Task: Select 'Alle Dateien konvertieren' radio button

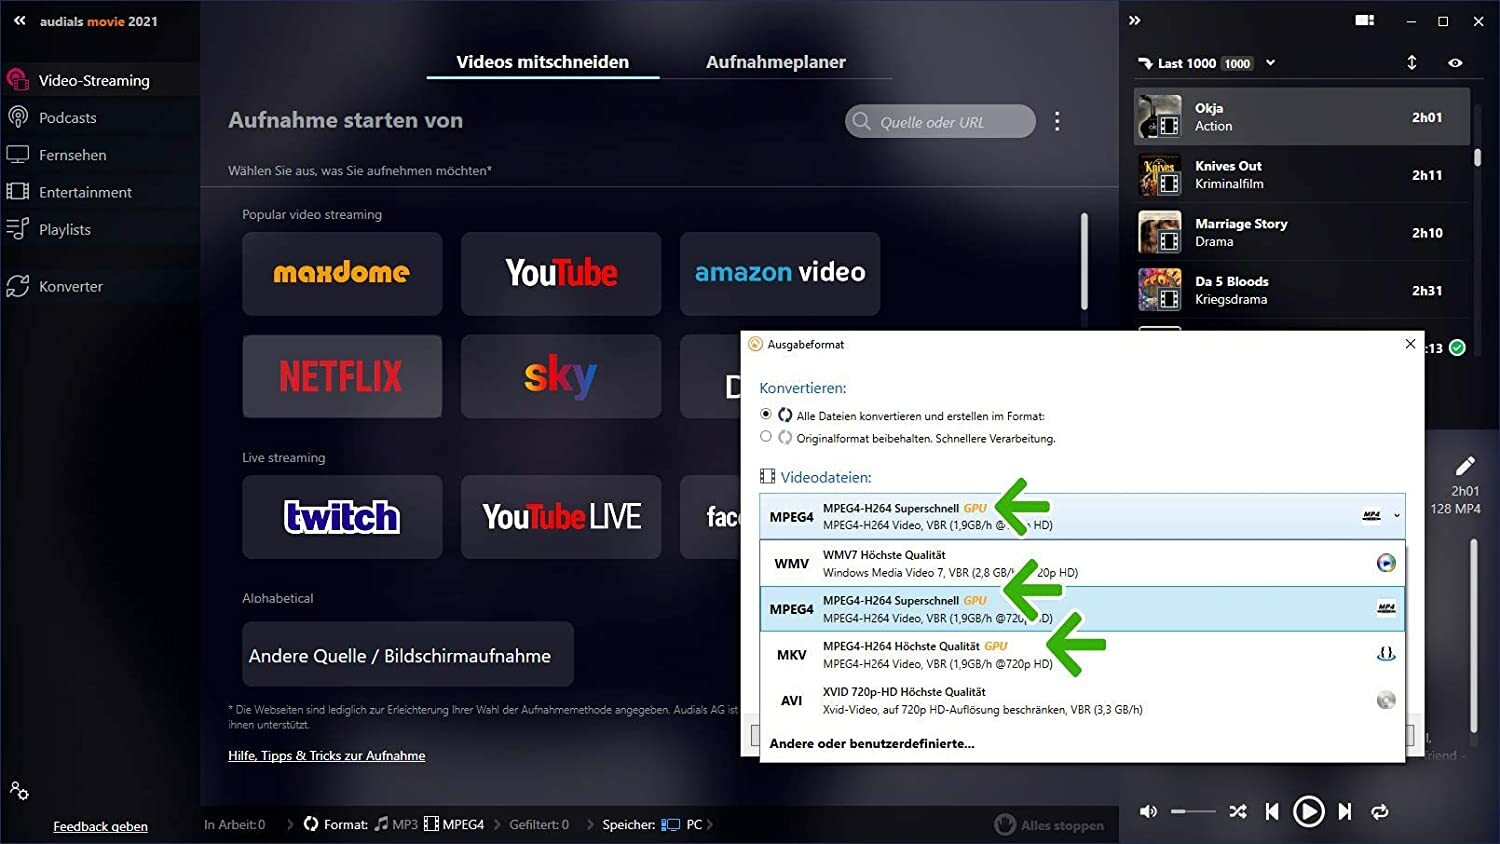Action: (x=765, y=413)
